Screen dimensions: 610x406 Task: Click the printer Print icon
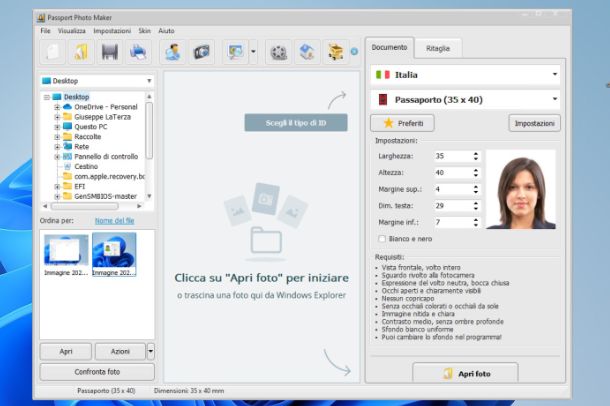pos(138,52)
